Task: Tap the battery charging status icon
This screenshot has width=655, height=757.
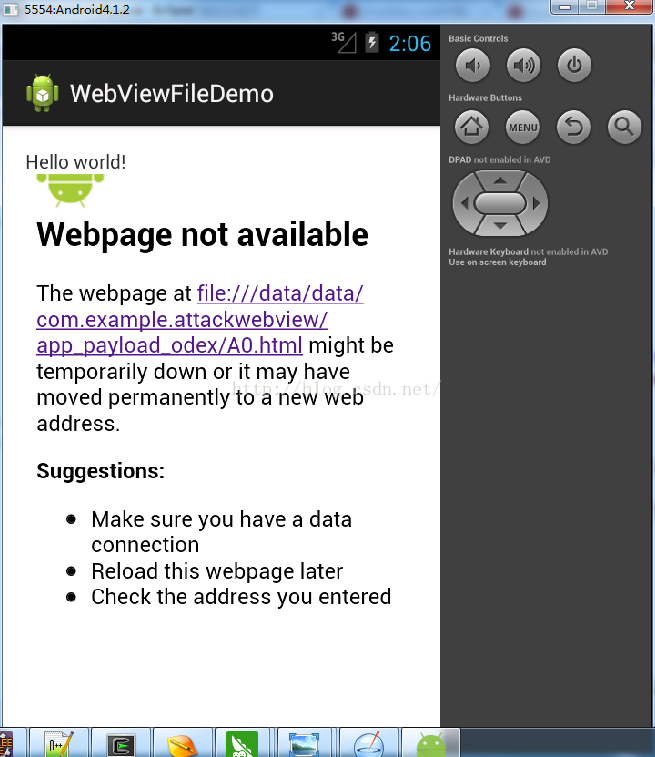Action: coord(372,42)
